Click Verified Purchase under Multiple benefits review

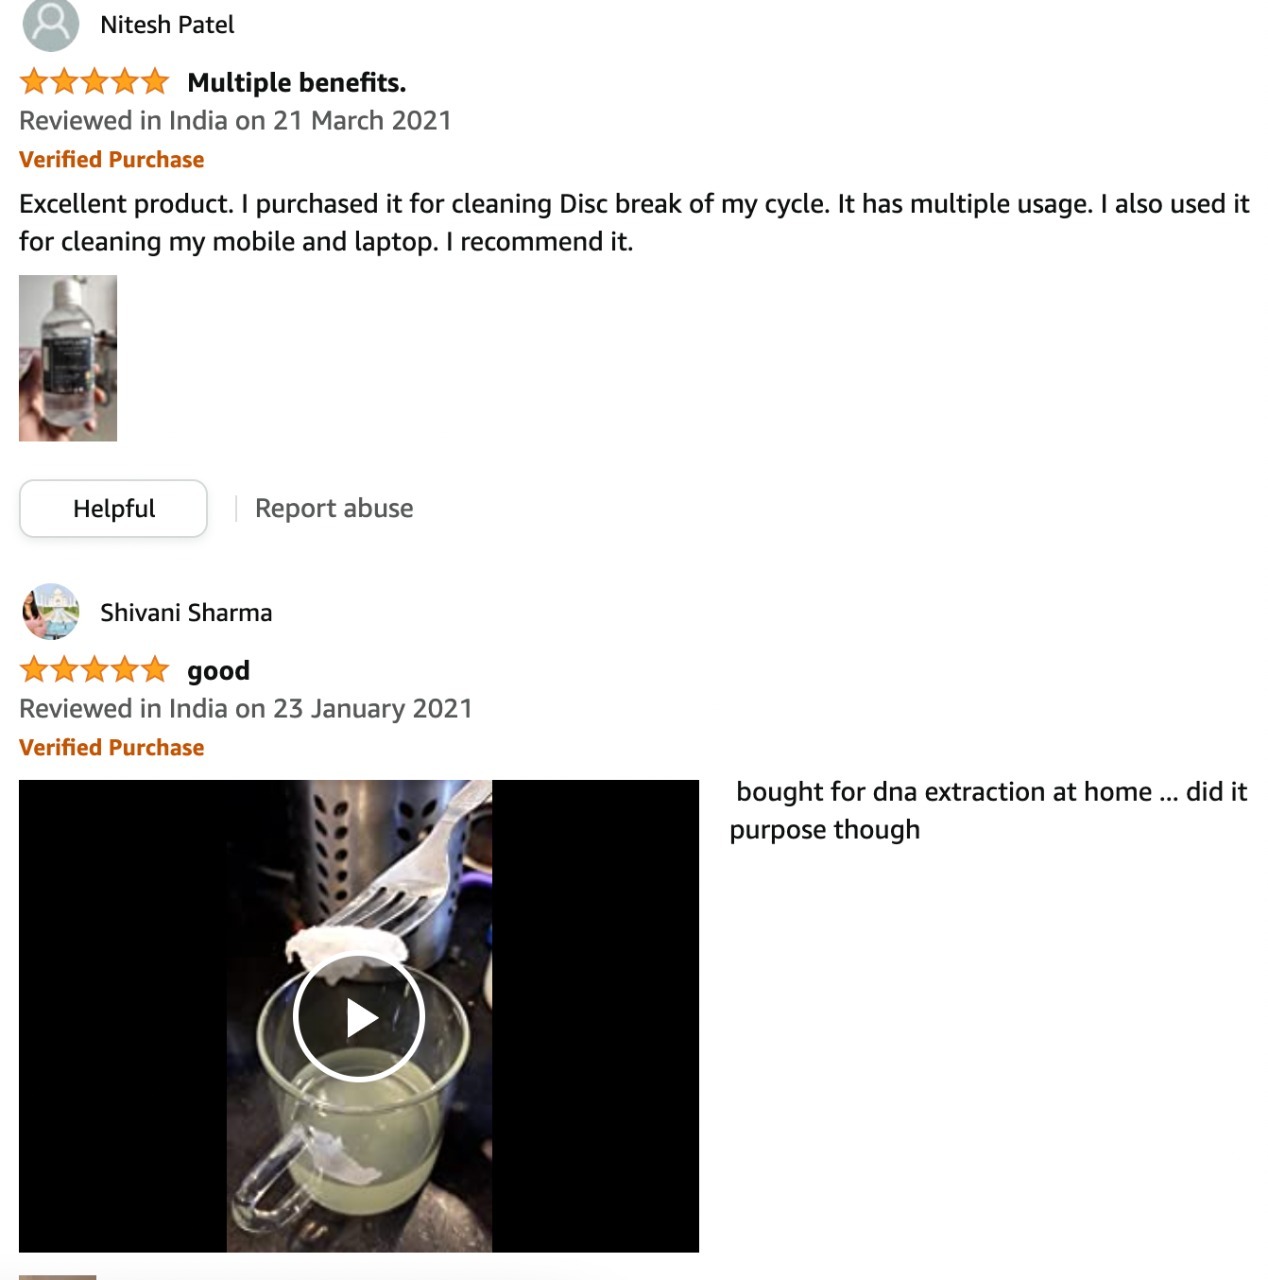pos(111,159)
